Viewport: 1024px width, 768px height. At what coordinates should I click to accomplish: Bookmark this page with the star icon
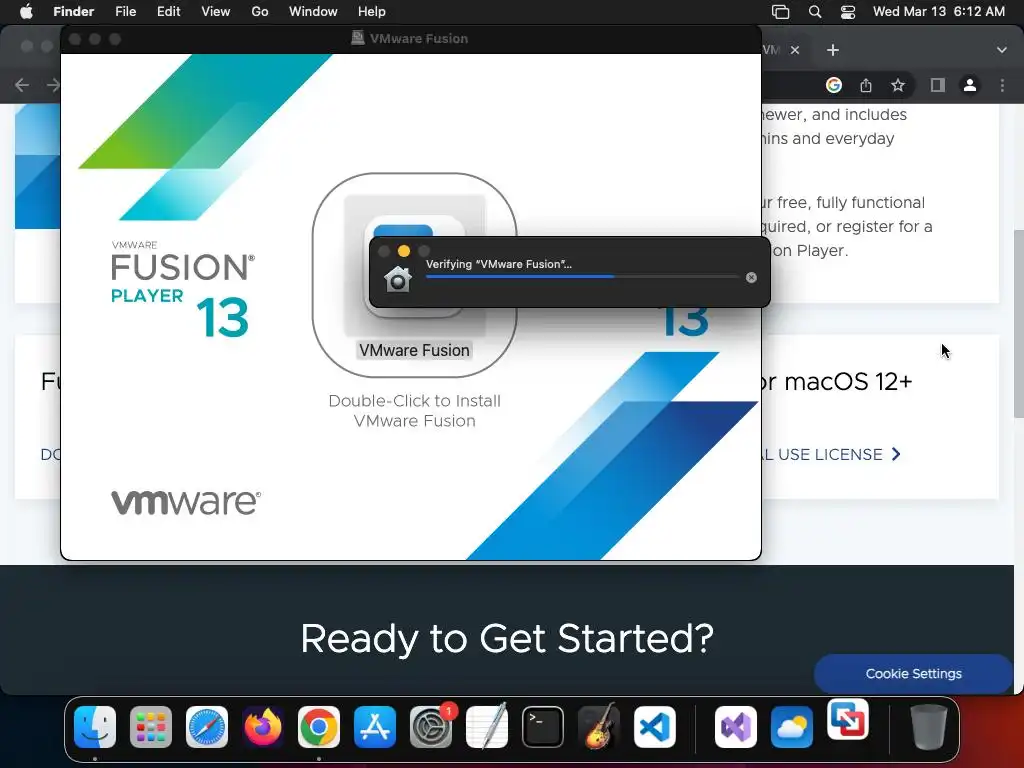point(898,85)
